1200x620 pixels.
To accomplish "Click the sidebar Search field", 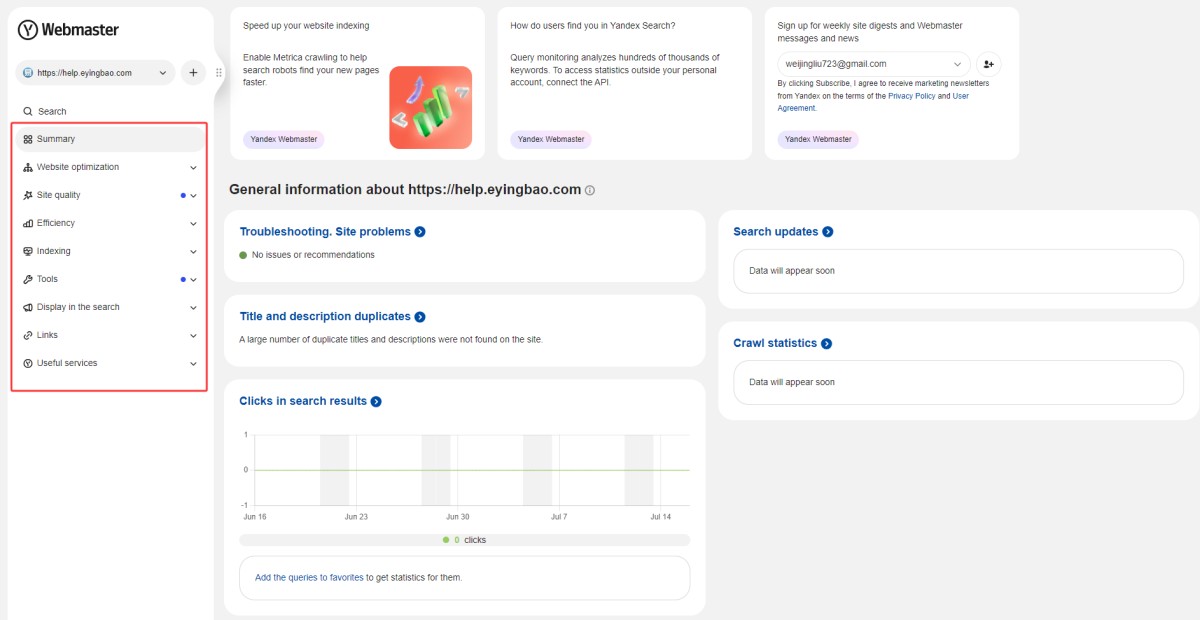I will click(x=52, y=111).
